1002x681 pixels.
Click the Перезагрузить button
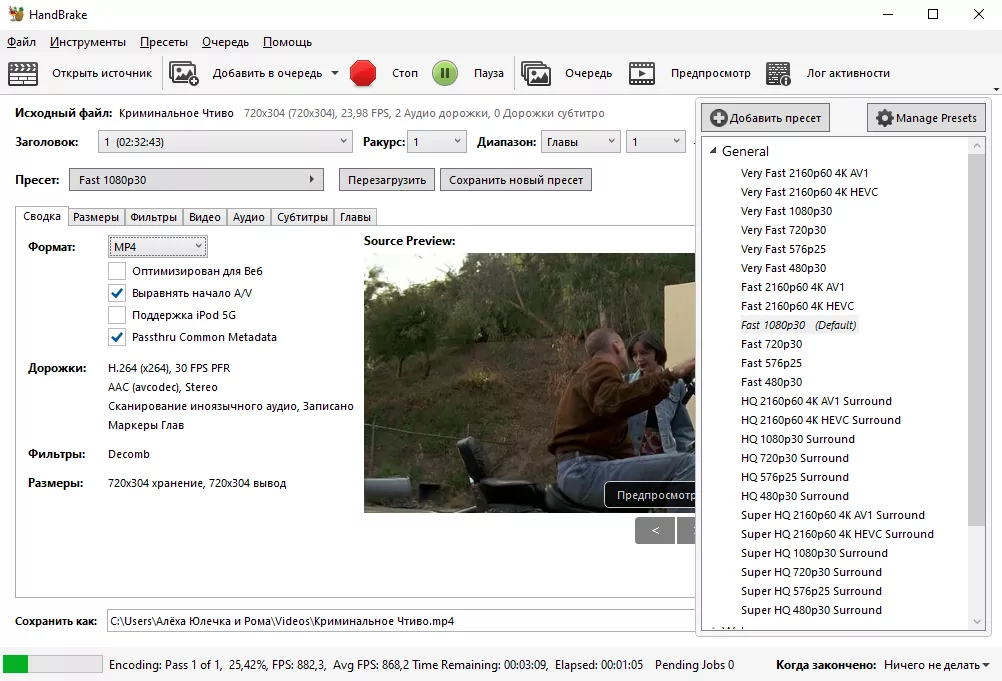(387, 180)
